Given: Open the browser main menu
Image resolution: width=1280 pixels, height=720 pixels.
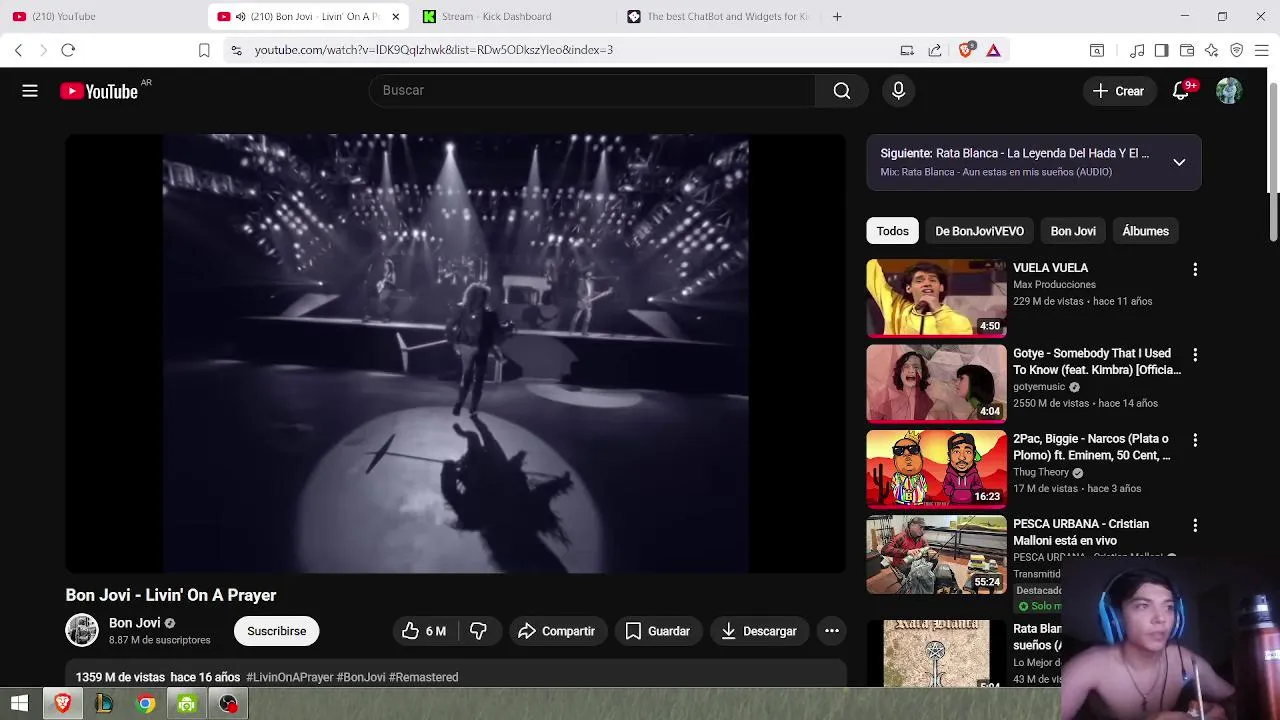Looking at the screenshot, I should 1262,50.
